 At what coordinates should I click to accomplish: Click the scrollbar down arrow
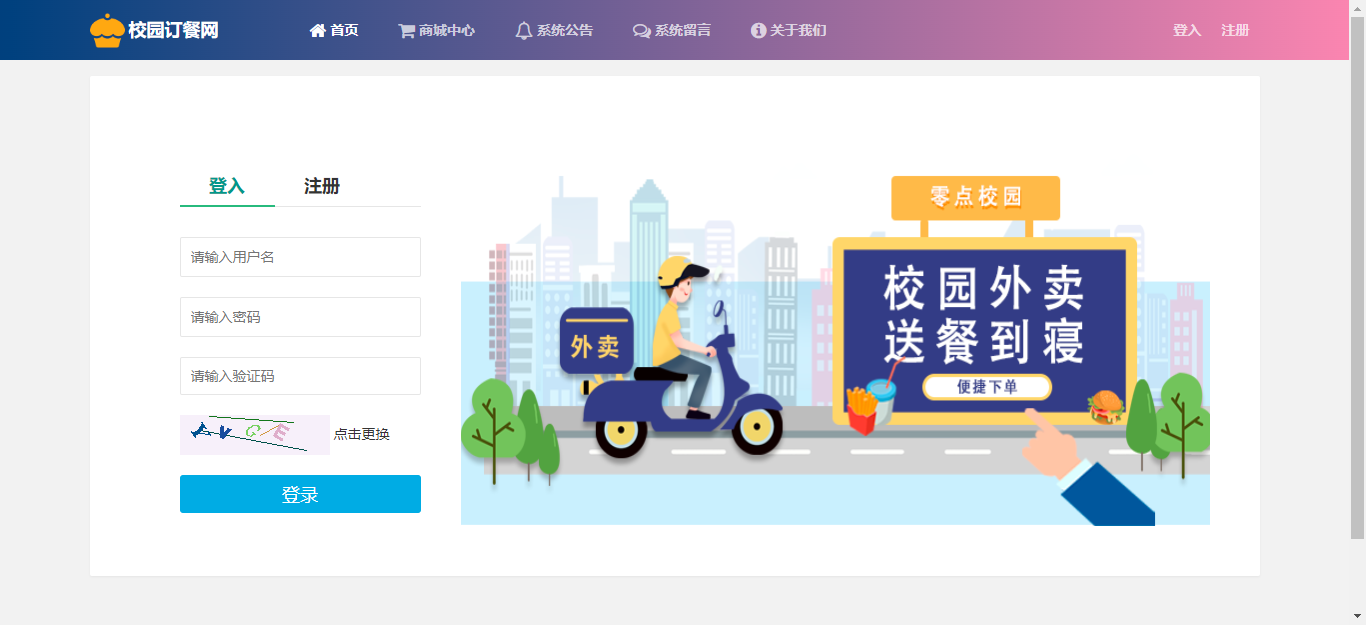pyautogui.click(x=1358, y=616)
